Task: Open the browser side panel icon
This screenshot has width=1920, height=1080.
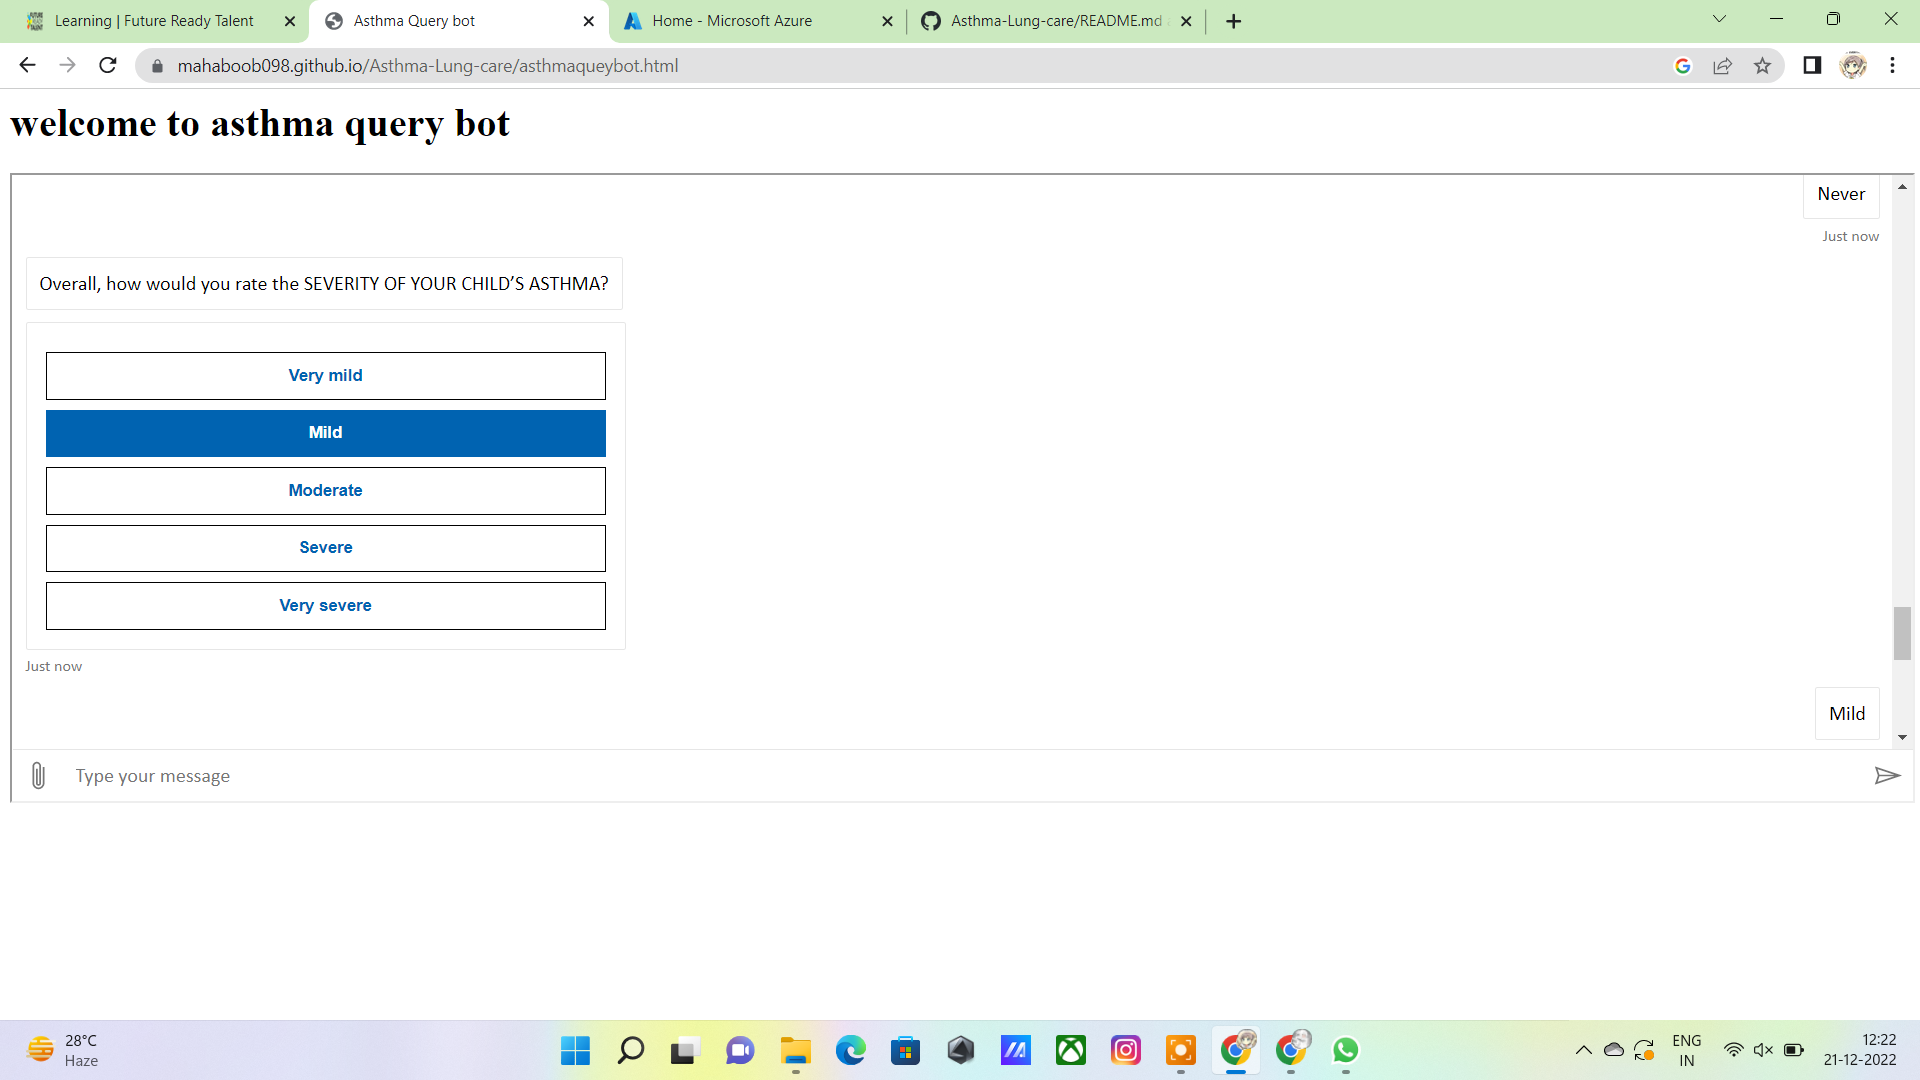Action: (1811, 66)
